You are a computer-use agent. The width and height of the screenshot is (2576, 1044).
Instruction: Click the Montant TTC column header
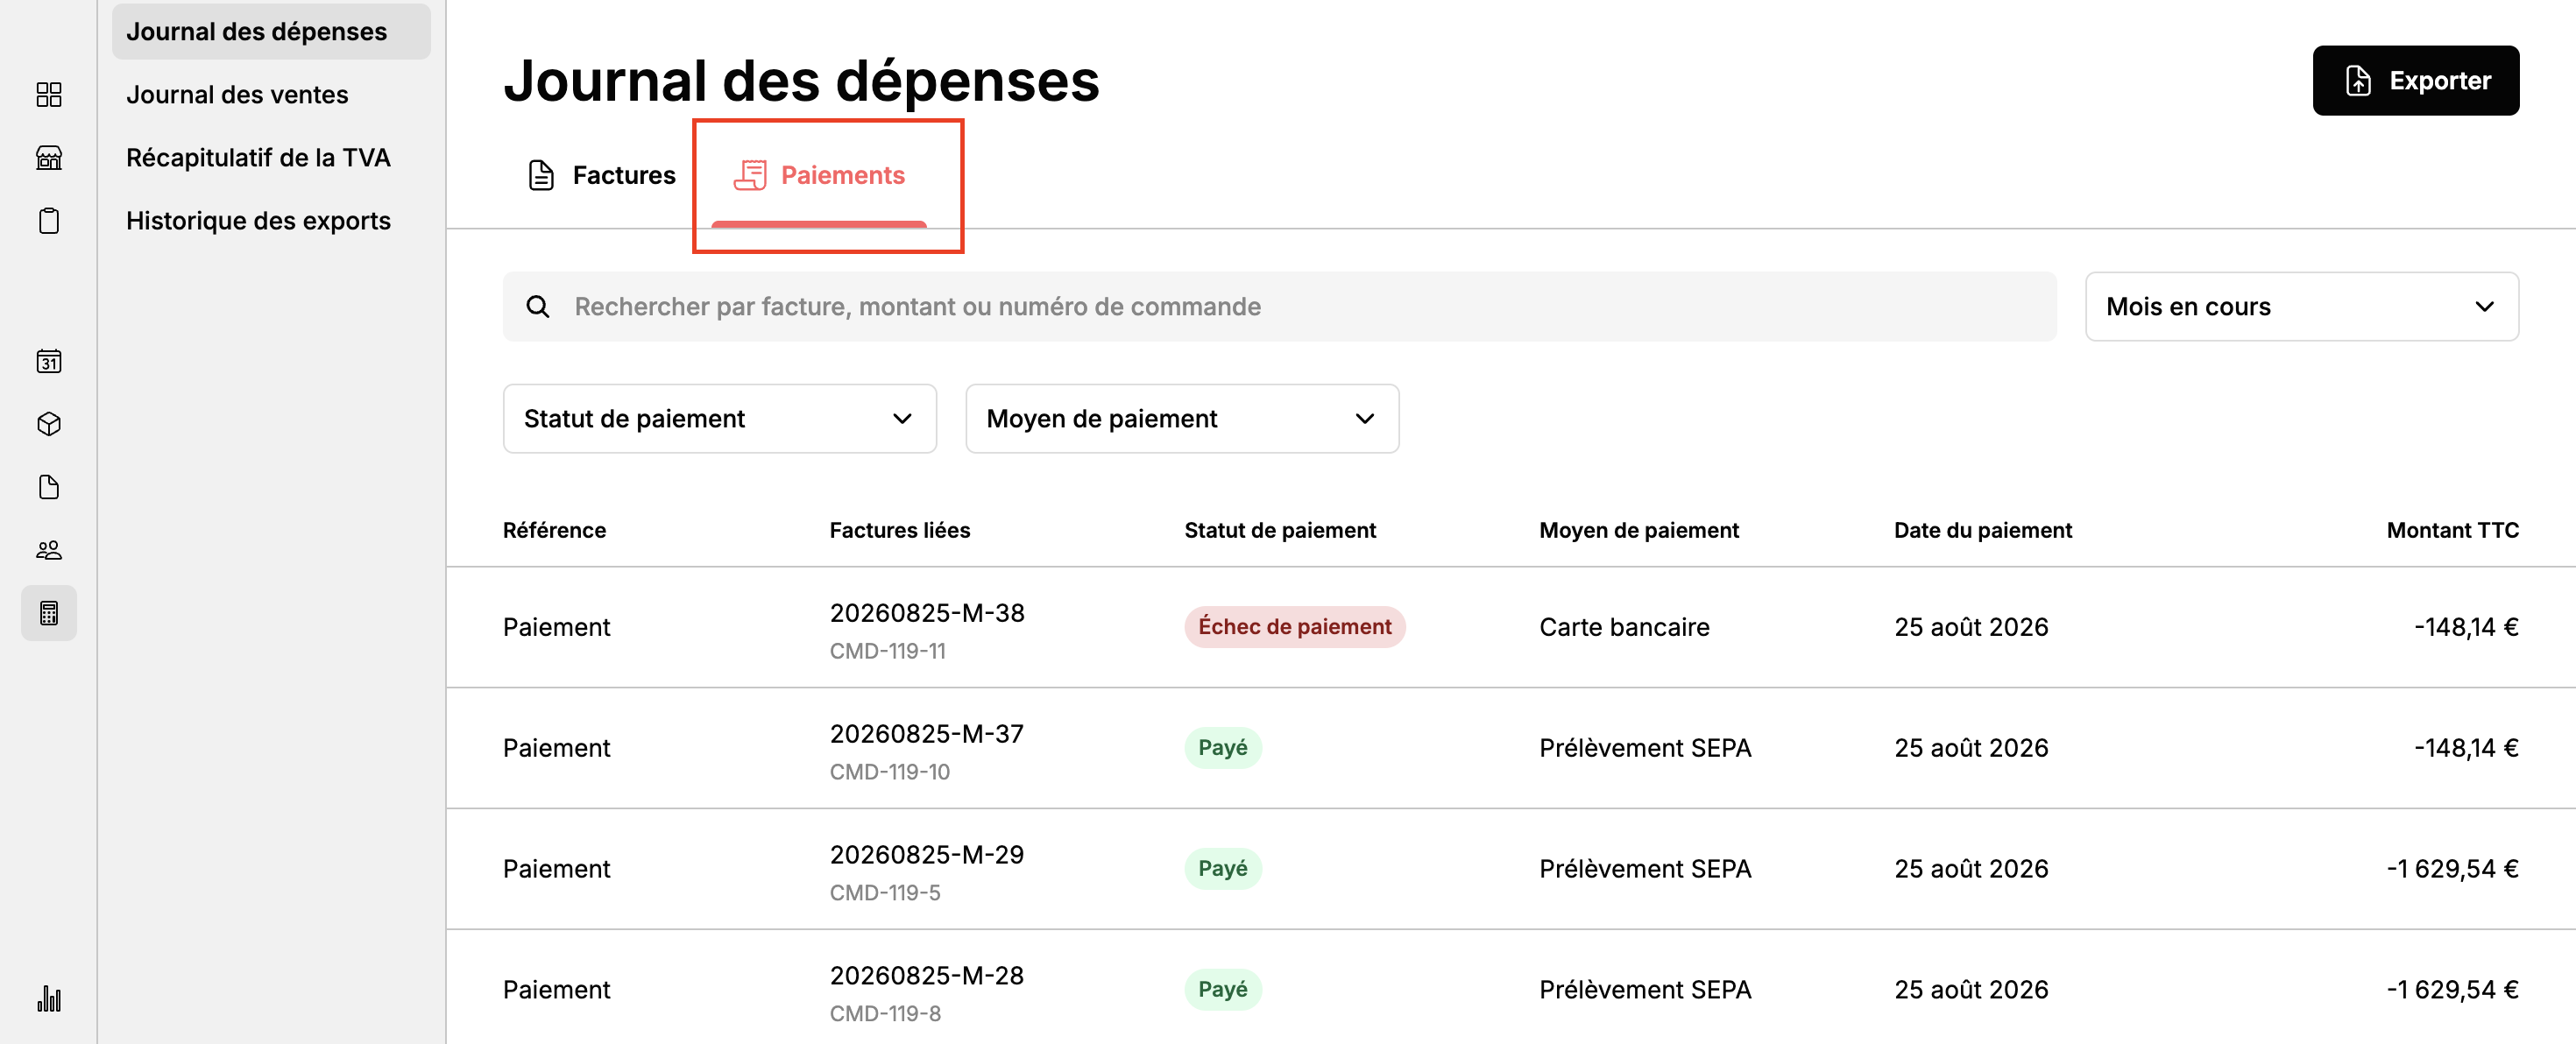[2452, 530]
